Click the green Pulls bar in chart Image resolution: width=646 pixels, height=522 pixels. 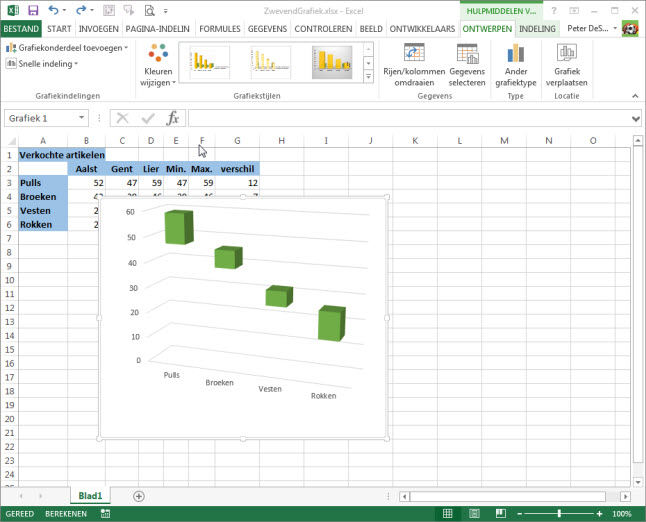click(179, 227)
